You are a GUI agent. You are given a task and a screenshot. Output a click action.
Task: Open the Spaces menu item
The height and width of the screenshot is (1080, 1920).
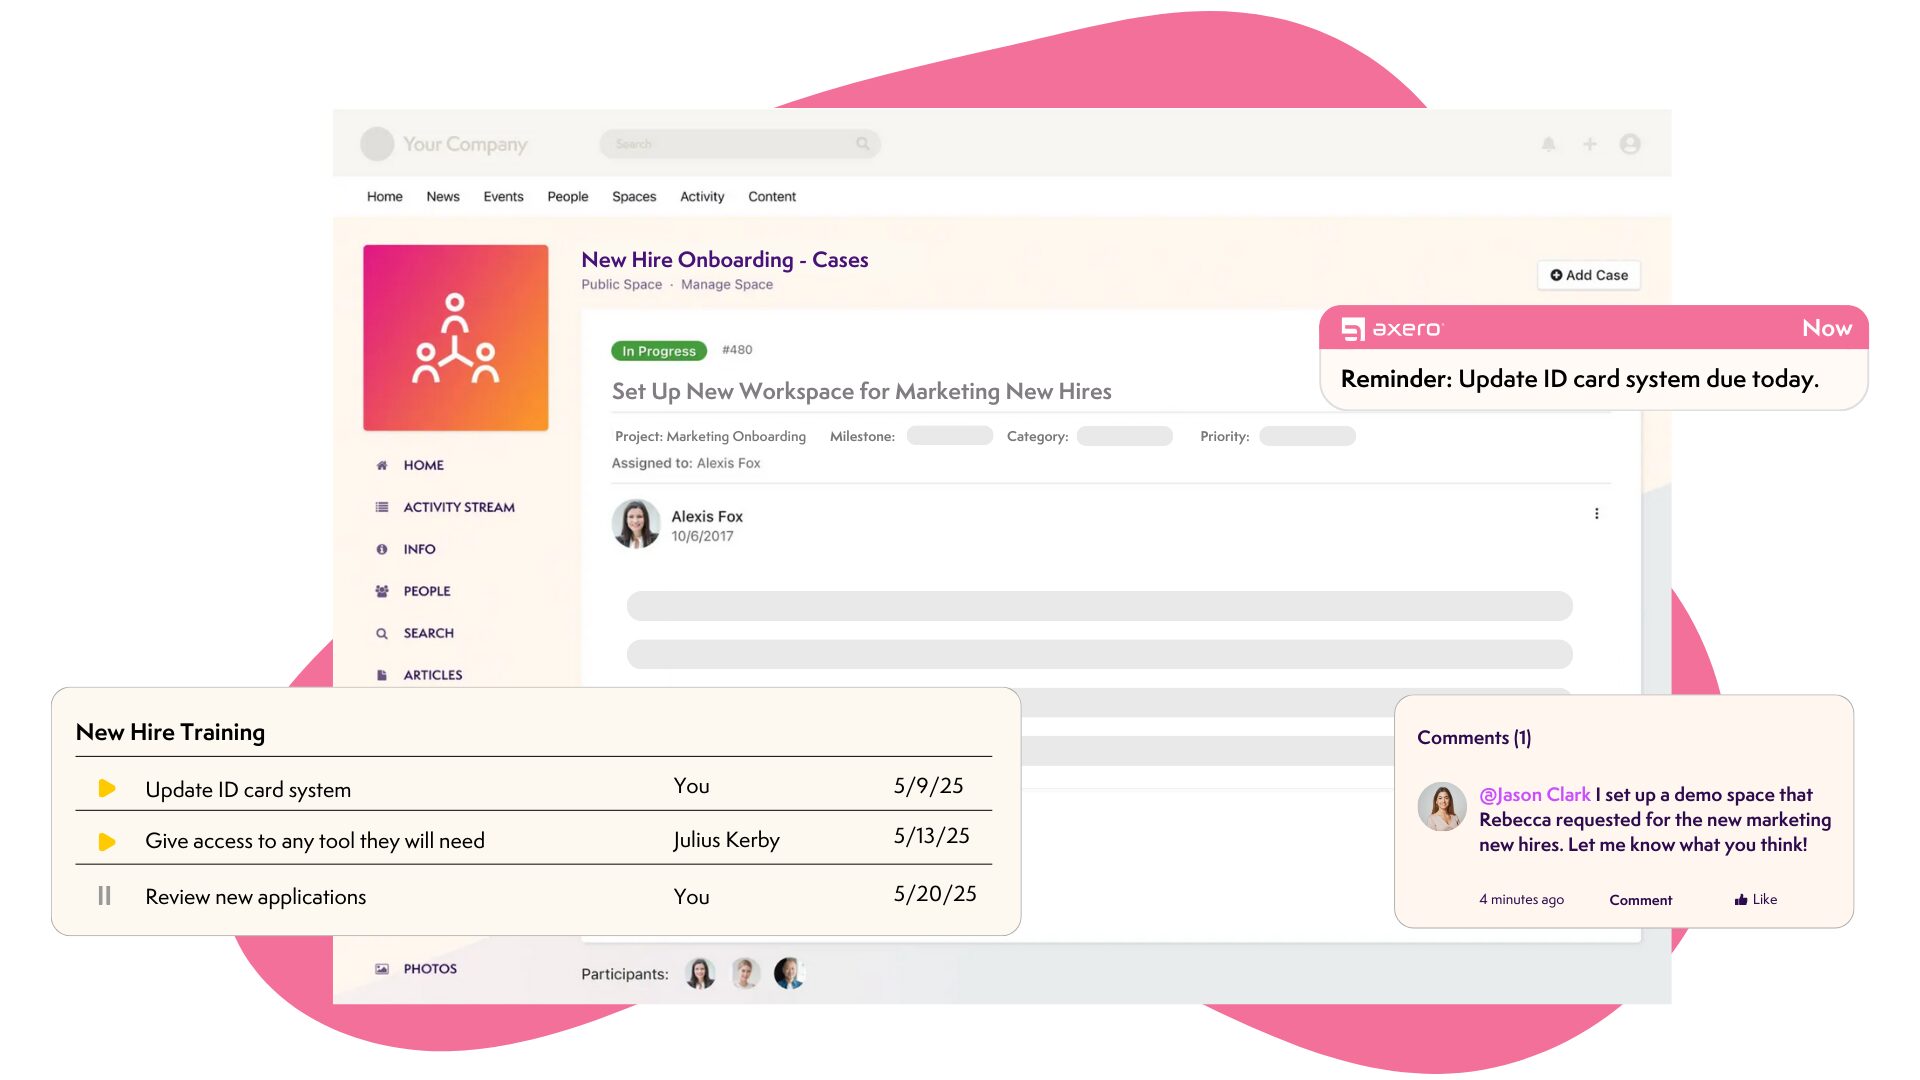coord(634,197)
